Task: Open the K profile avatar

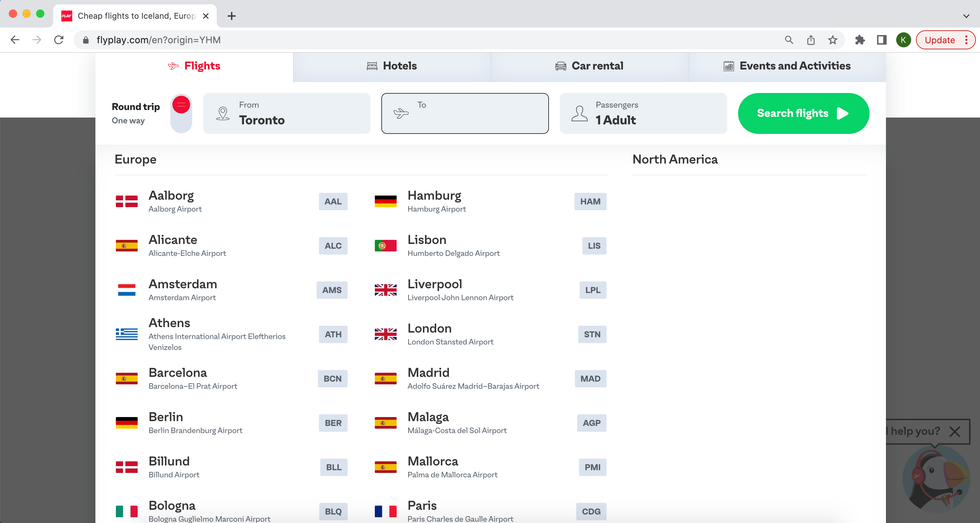Action: point(903,40)
